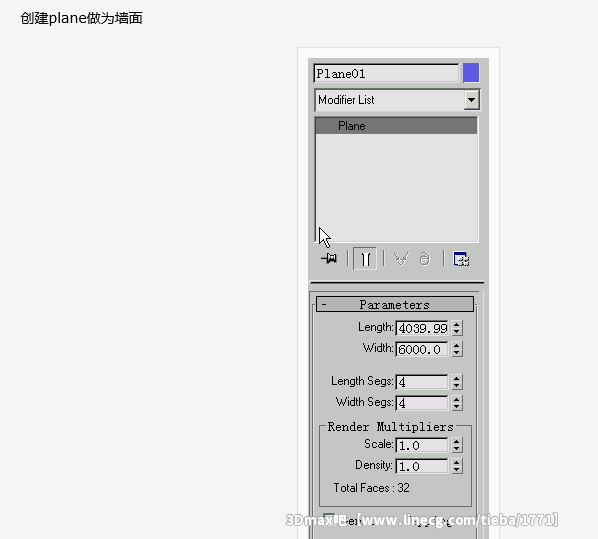Click the Density value field
The height and width of the screenshot is (539, 598).
coord(422,466)
